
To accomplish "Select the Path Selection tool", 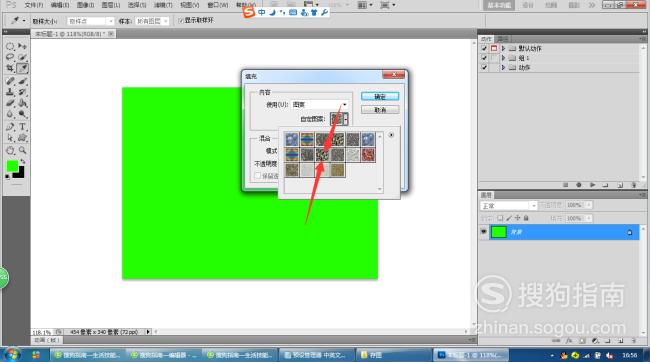I will (10, 138).
